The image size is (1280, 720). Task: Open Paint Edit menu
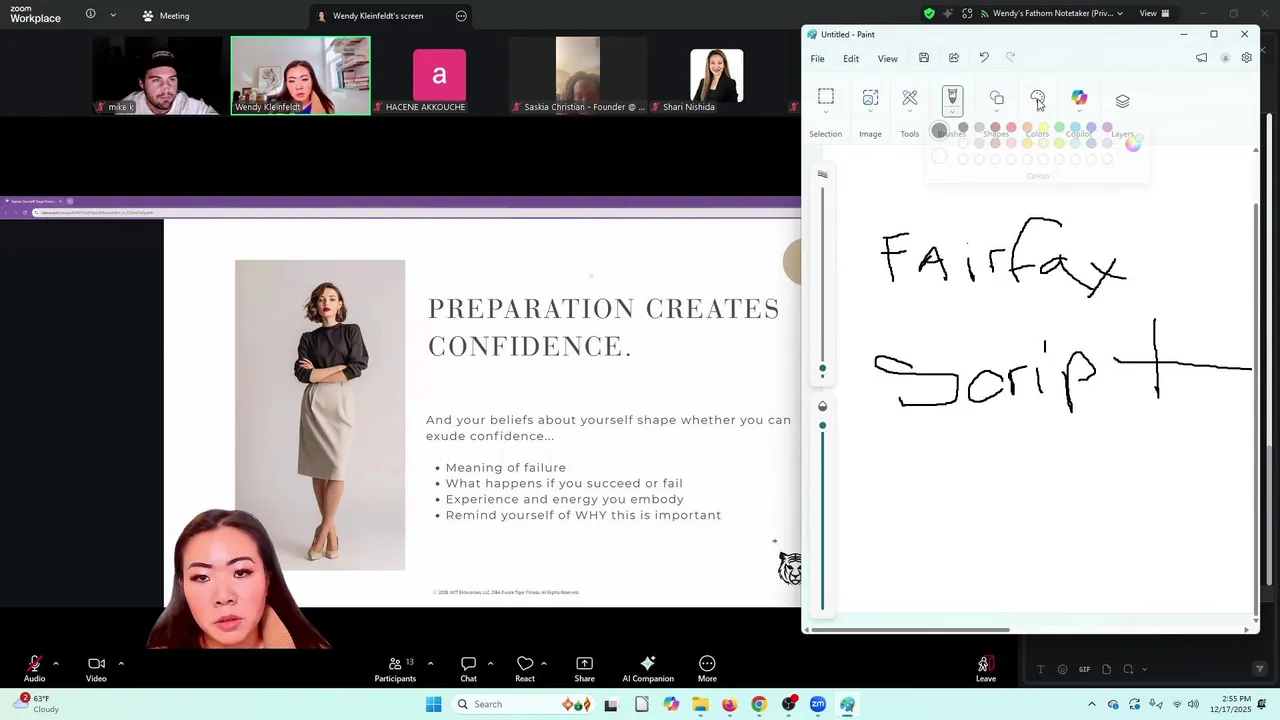click(851, 59)
